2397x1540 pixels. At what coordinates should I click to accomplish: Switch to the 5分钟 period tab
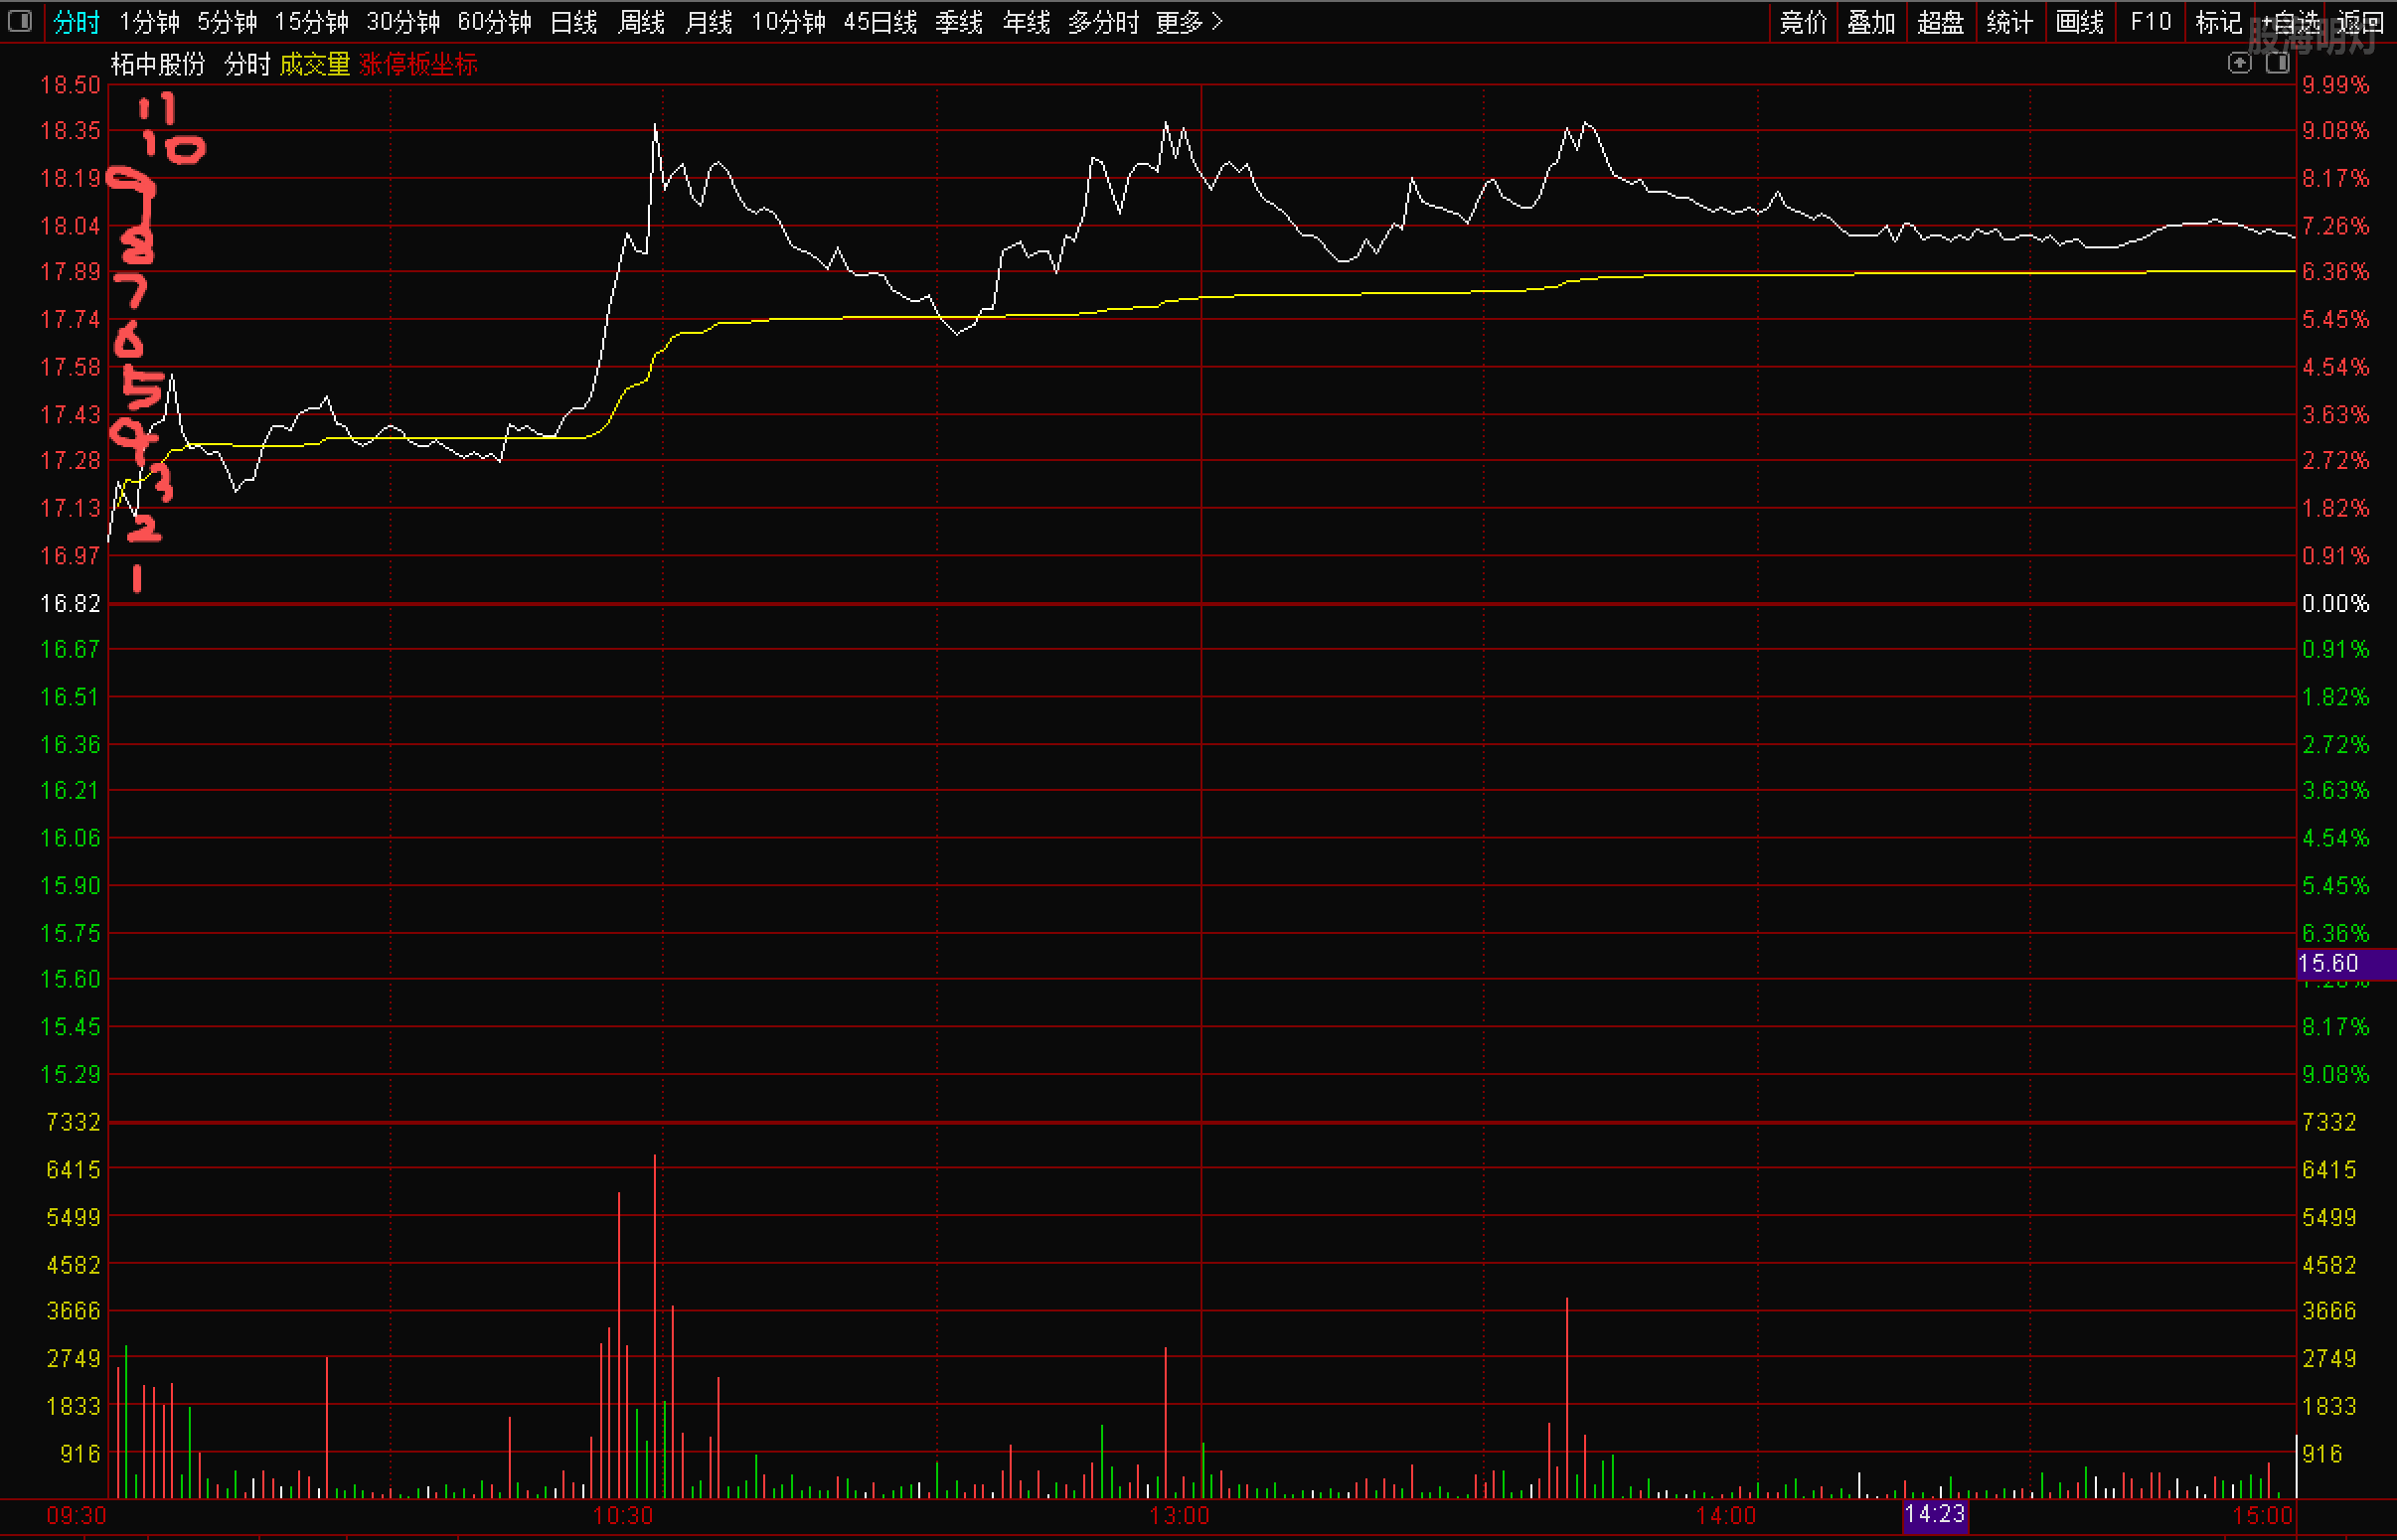227,22
